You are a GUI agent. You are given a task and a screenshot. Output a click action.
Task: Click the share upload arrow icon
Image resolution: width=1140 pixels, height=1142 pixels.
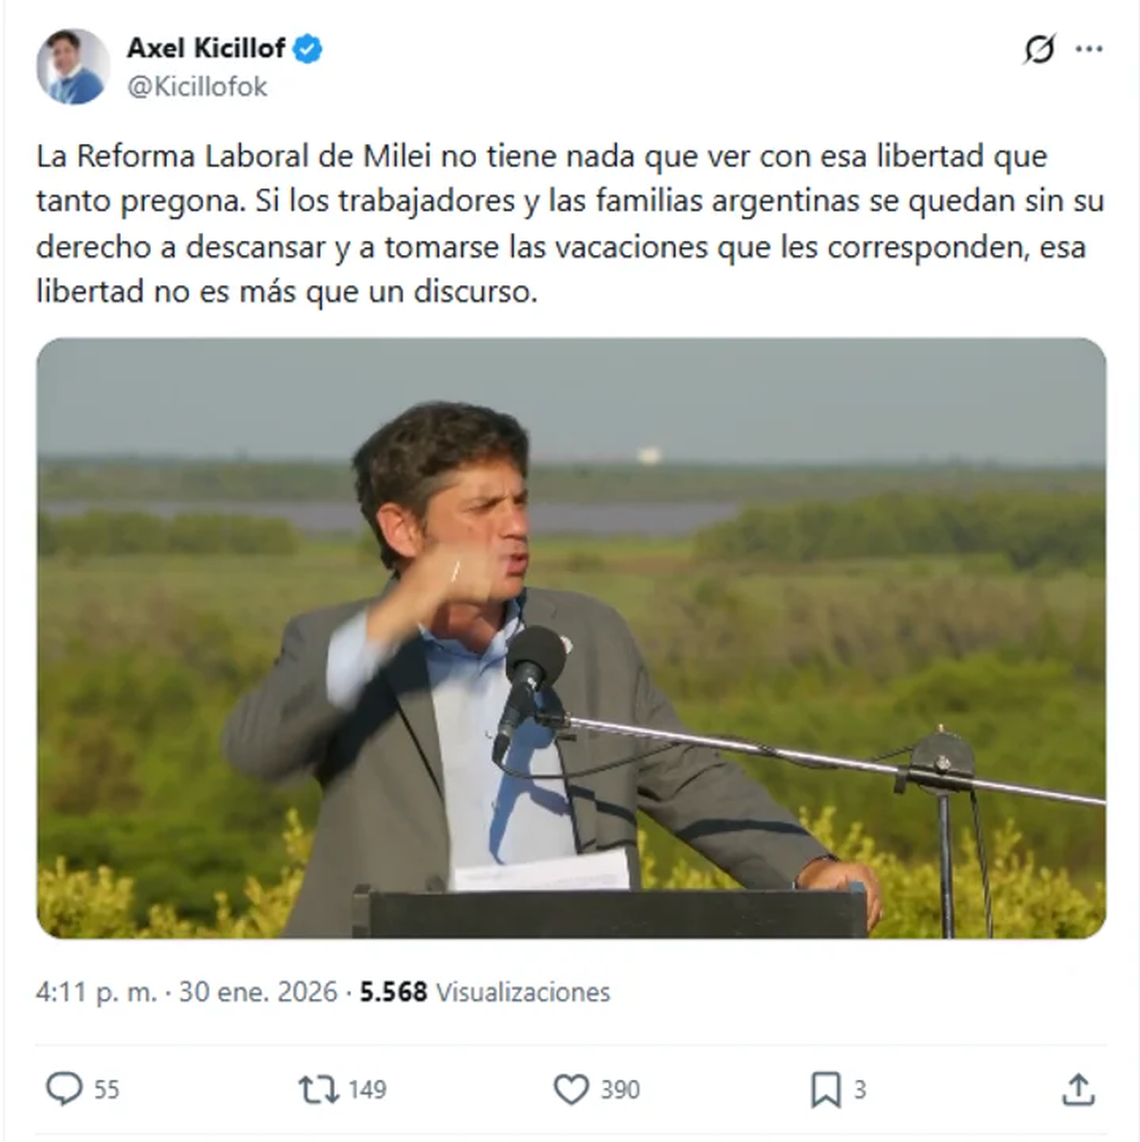pos(1078,1090)
